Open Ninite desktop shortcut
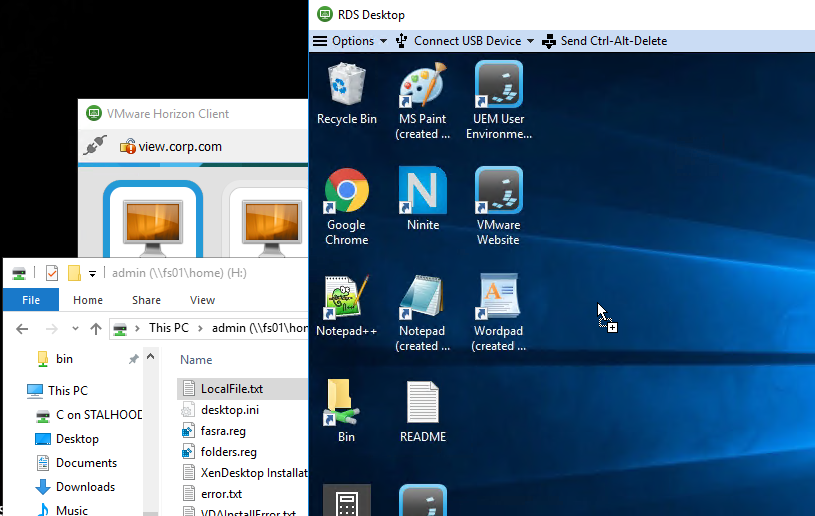Viewport: 815px width, 516px height. (x=423, y=199)
